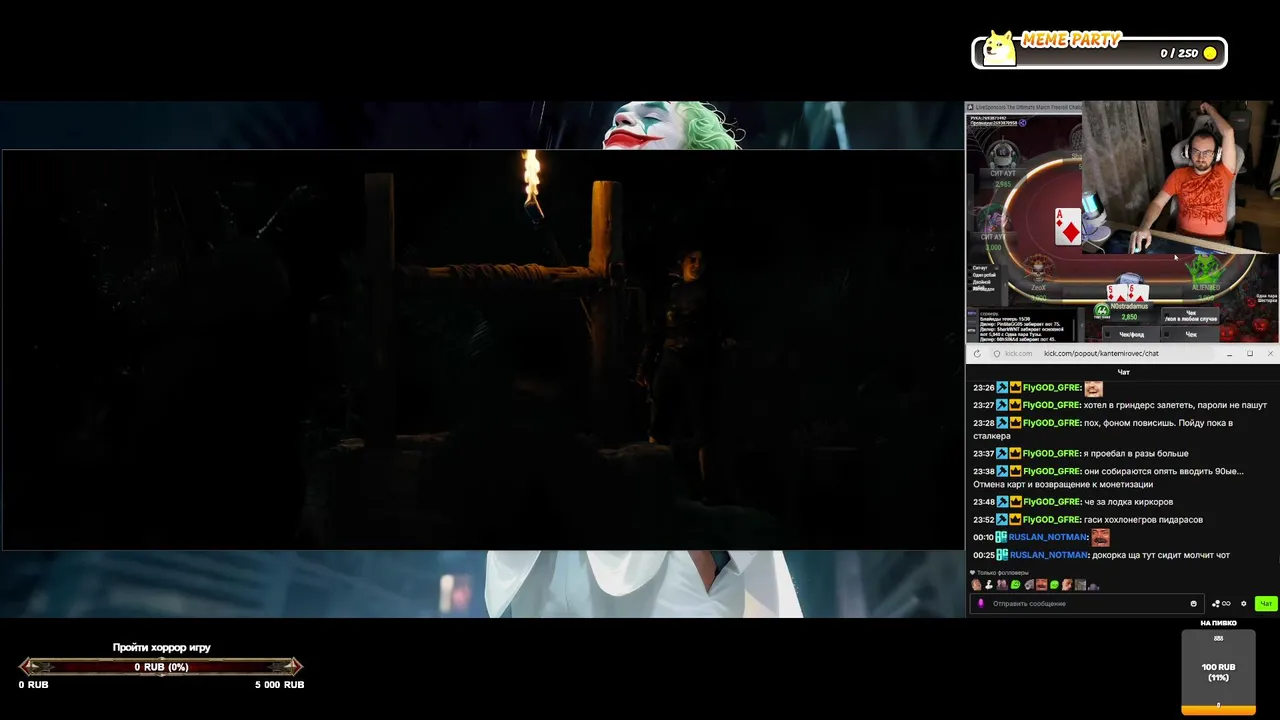
Task: Focus Отправить сообщение message field
Action: 1085,604
